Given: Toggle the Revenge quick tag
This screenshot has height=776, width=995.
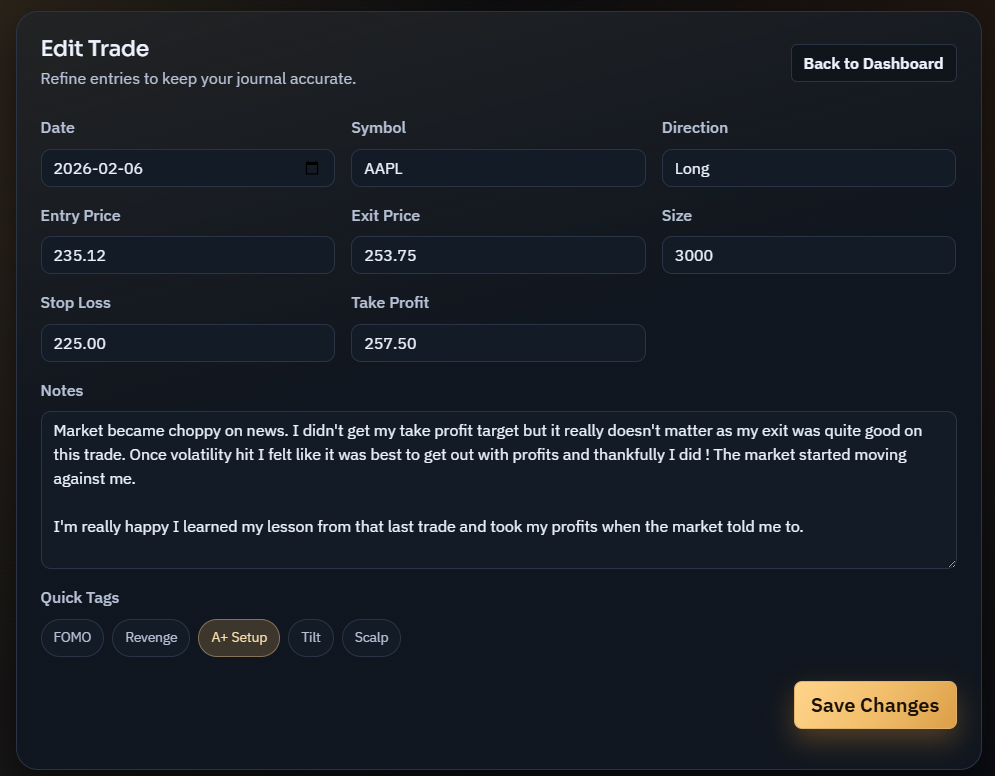Looking at the screenshot, I should tap(151, 638).
